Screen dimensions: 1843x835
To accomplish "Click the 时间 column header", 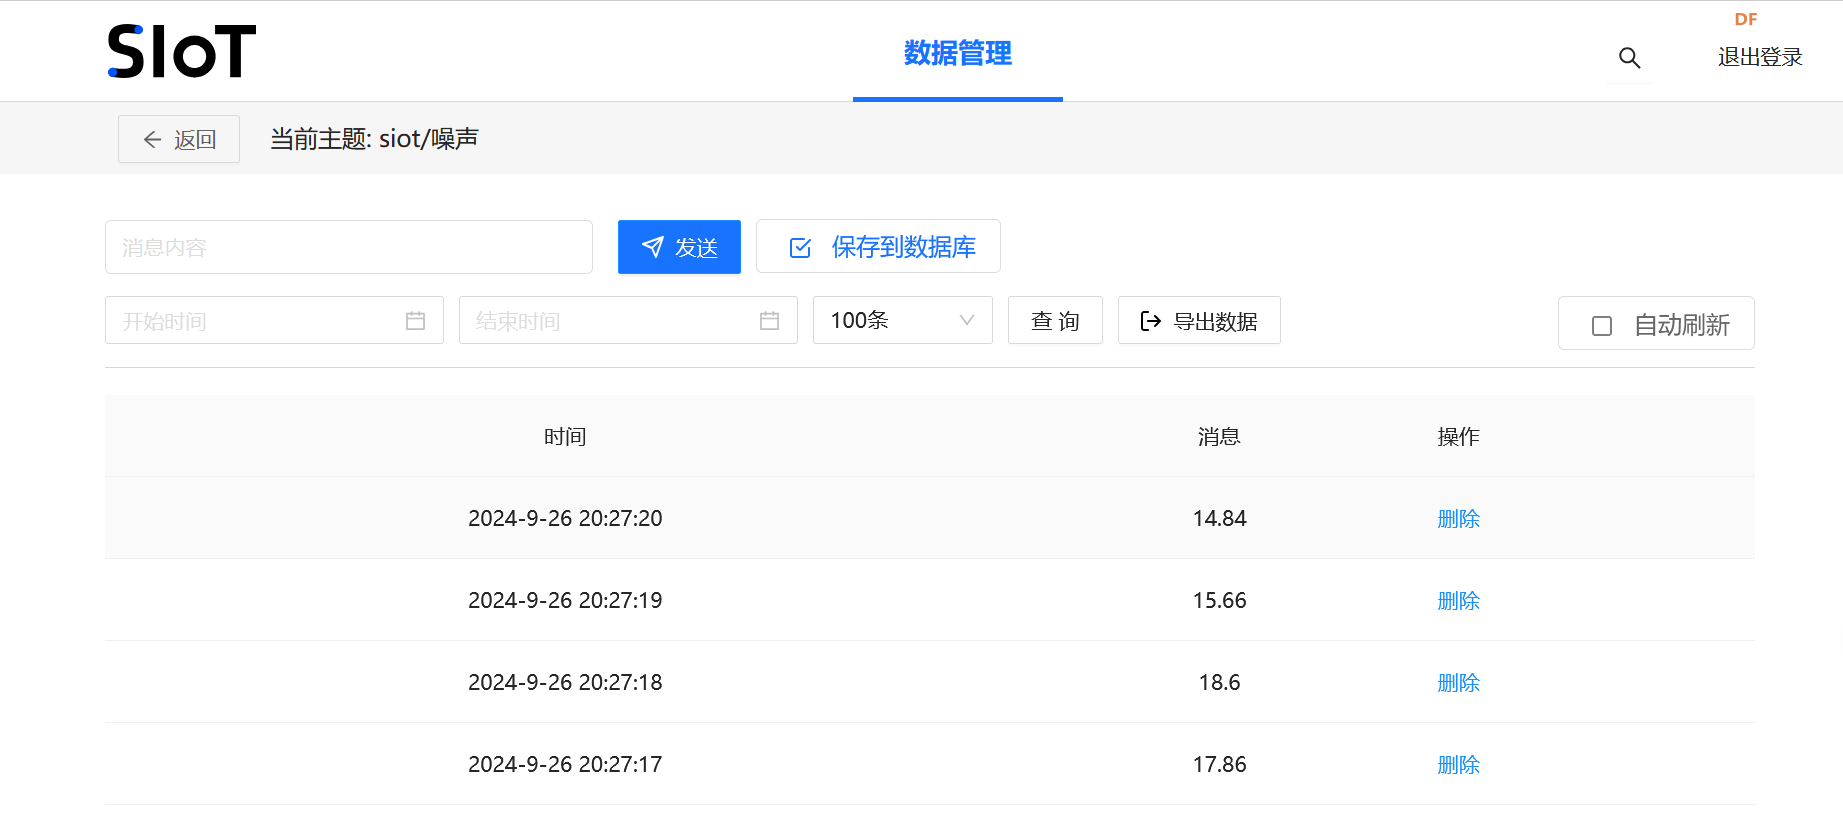I will tap(565, 436).
